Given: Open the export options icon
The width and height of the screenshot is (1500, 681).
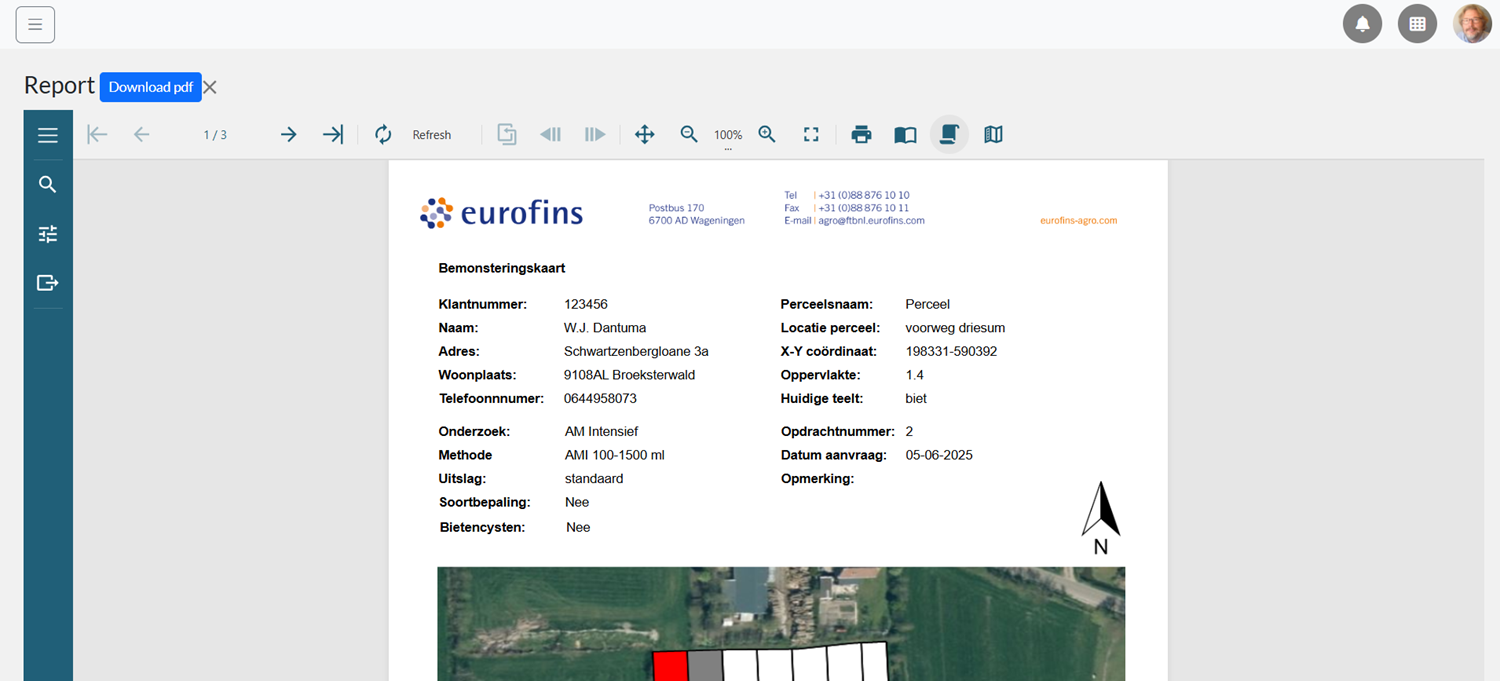Looking at the screenshot, I should click(x=48, y=283).
